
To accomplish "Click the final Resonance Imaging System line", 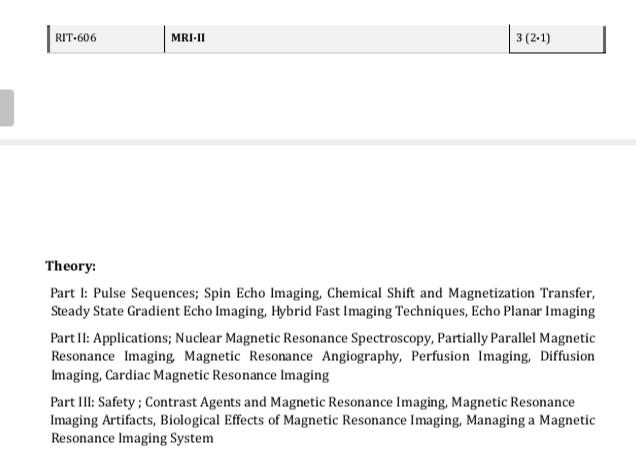I will 132,438.
